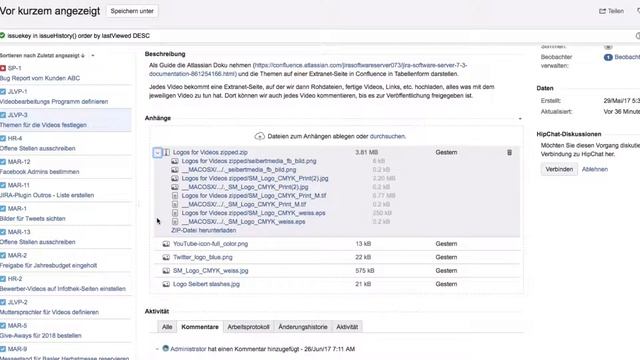Click the zip archive icon beside Logos for Videos zipped.zip
Image resolution: width=640 pixels, height=360 pixels.
pyautogui.click(x=167, y=152)
